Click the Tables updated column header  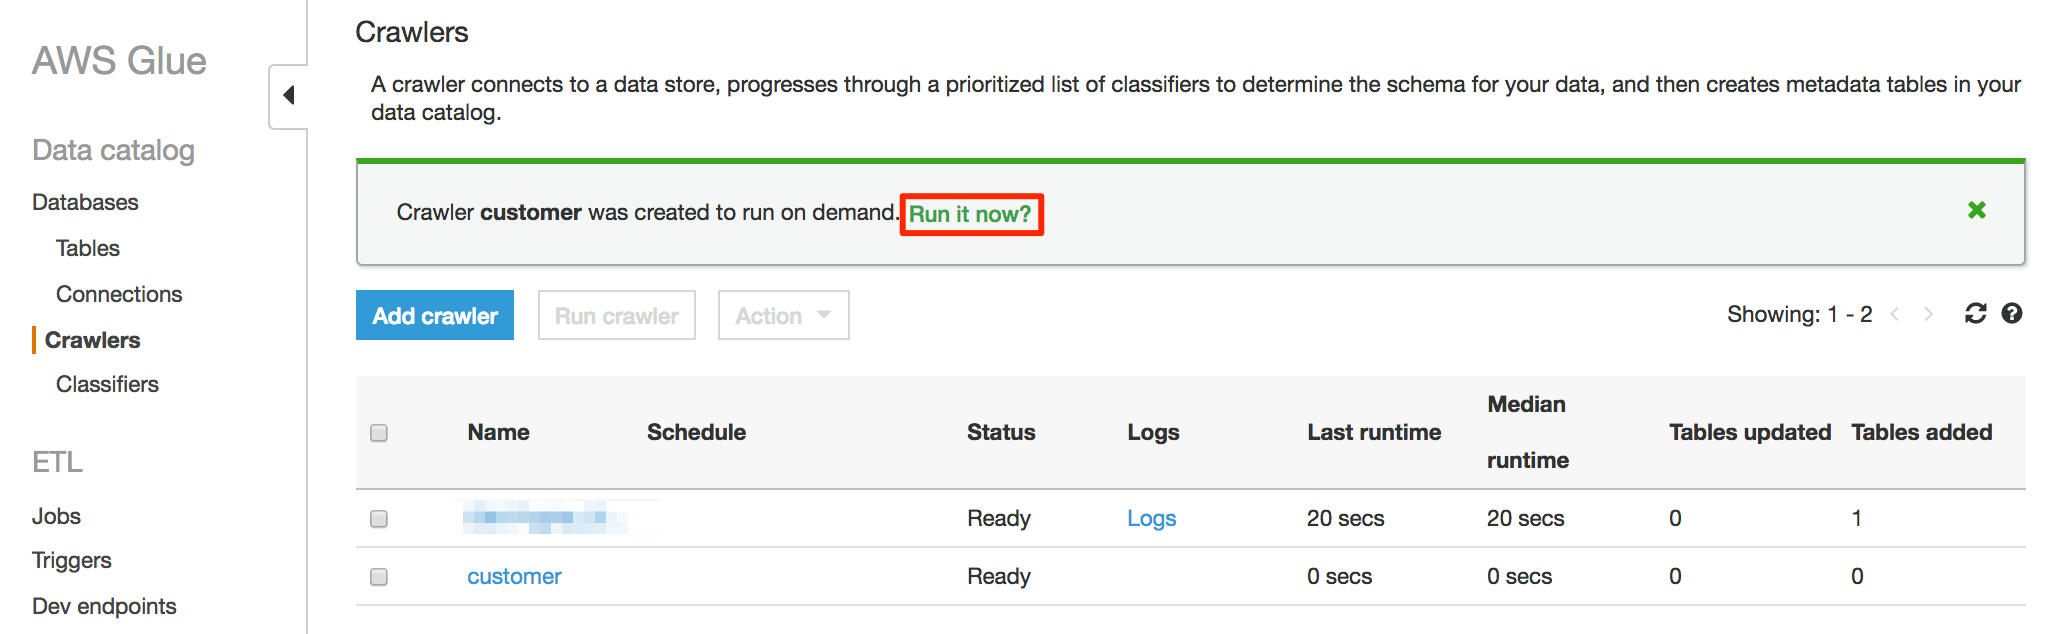[x=1750, y=432]
